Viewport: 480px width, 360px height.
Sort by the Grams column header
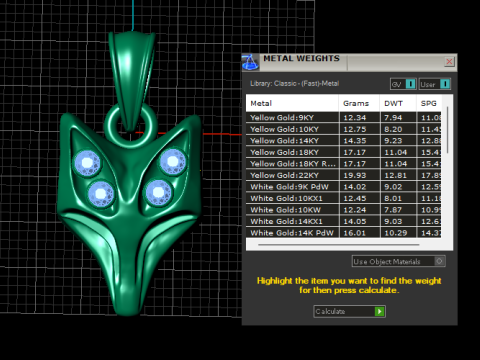[x=359, y=103]
